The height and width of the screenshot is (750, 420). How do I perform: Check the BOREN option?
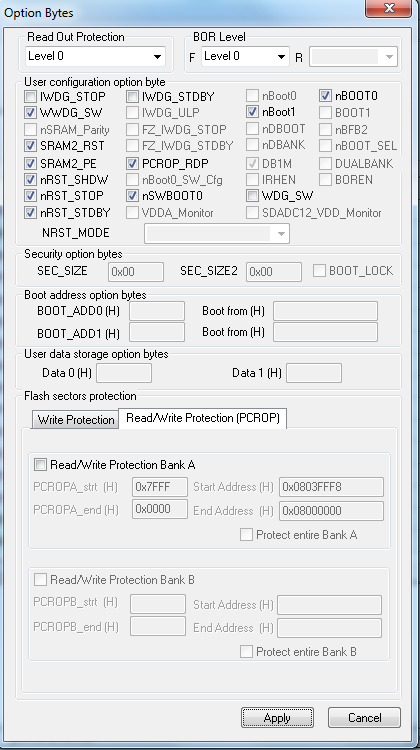tap(325, 179)
